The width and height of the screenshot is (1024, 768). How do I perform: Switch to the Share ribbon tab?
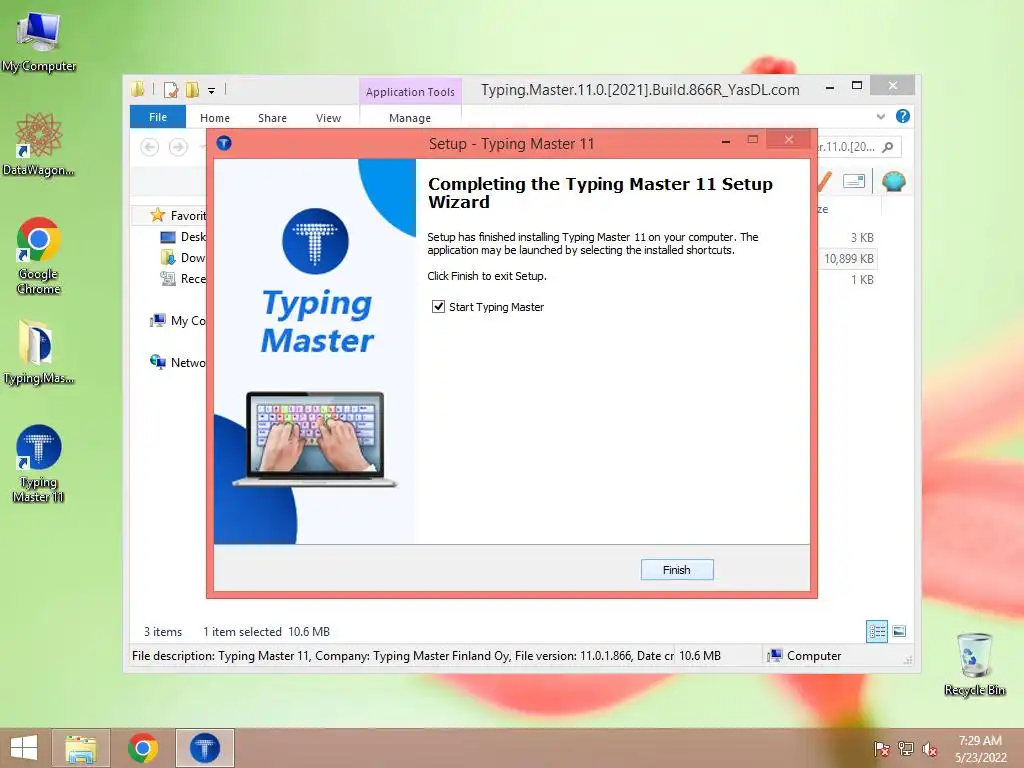click(x=272, y=118)
